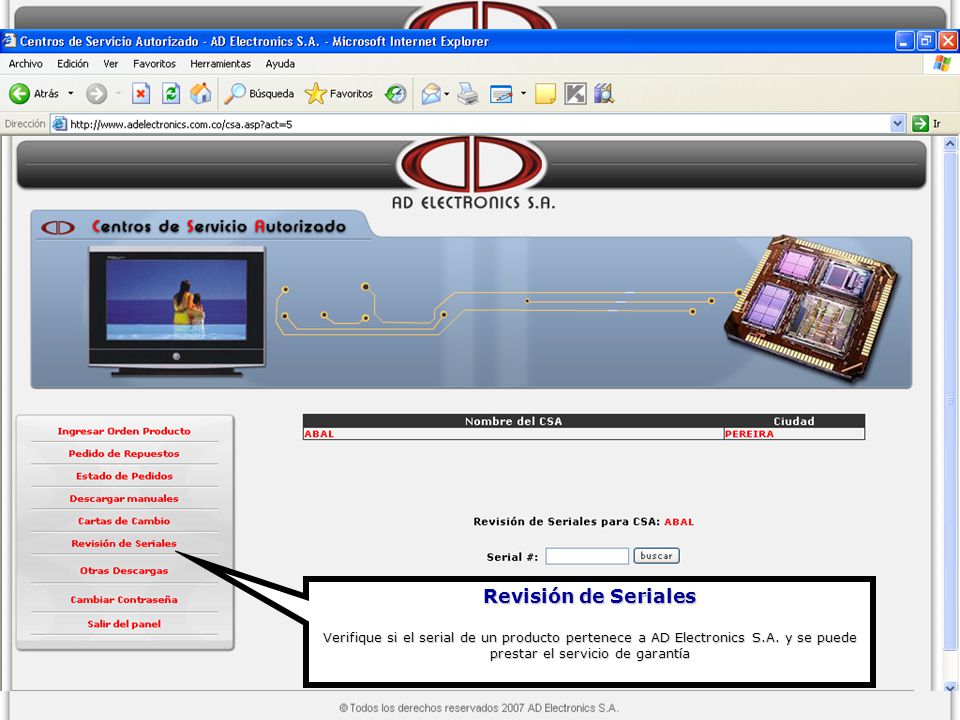Screen dimensions: 960x720
Task: Expand the Atrás history dropdown arrow
Action: click(70, 94)
